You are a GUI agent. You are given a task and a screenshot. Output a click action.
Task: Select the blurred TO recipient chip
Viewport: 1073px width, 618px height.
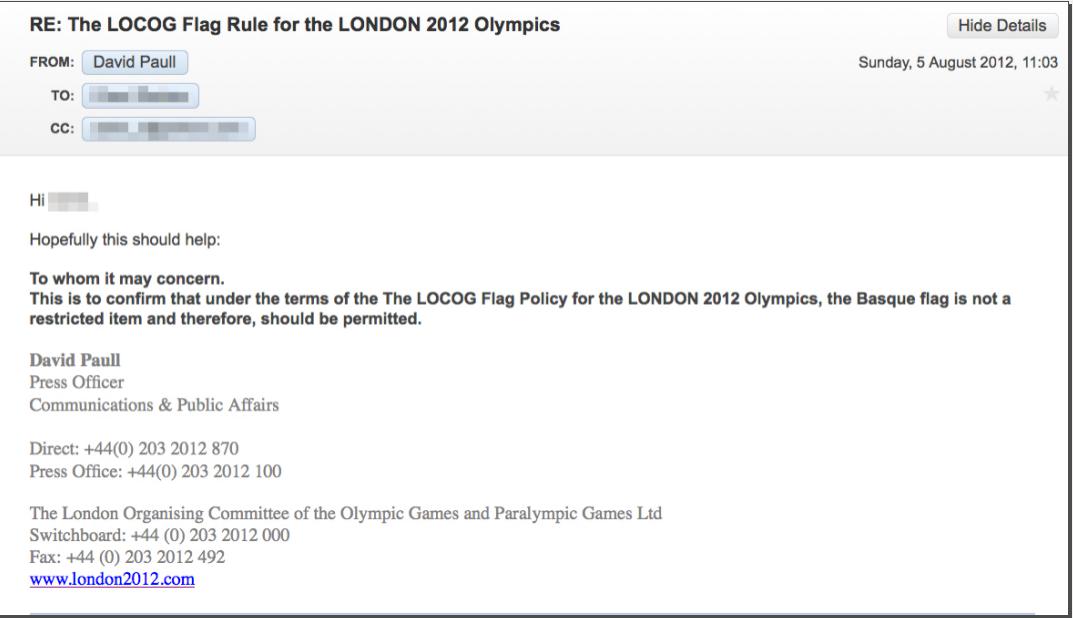140,95
